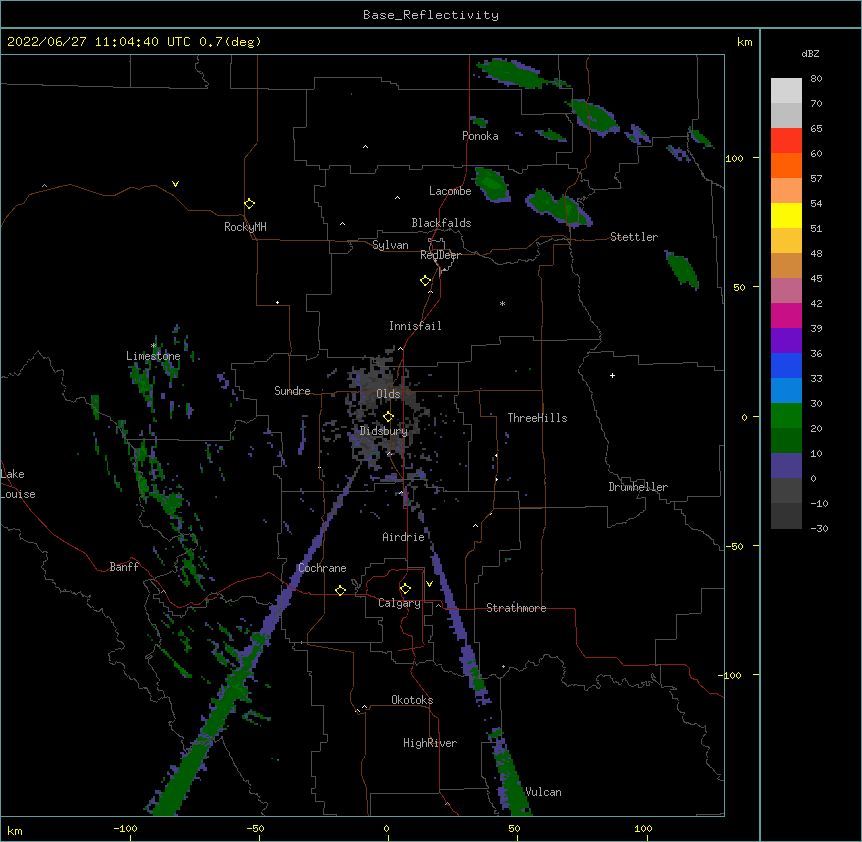Image resolution: width=862 pixels, height=842 pixels.
Task: Select the green 20–30 dBZ legend swatch
Action: (786, 416)
